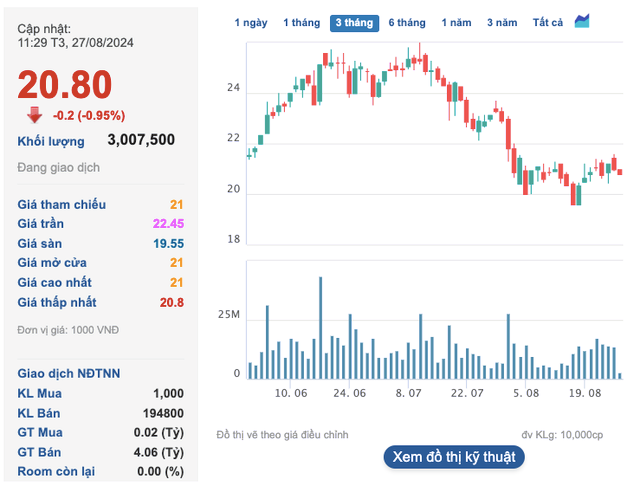Click the 8. 07 date axis label
The width and height of the screenshot is (640, 487).
coord(410,394)
